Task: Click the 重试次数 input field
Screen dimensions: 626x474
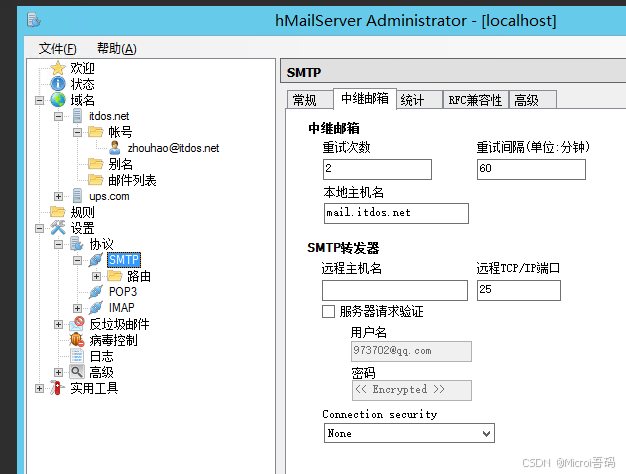Action: pos(377,169)
